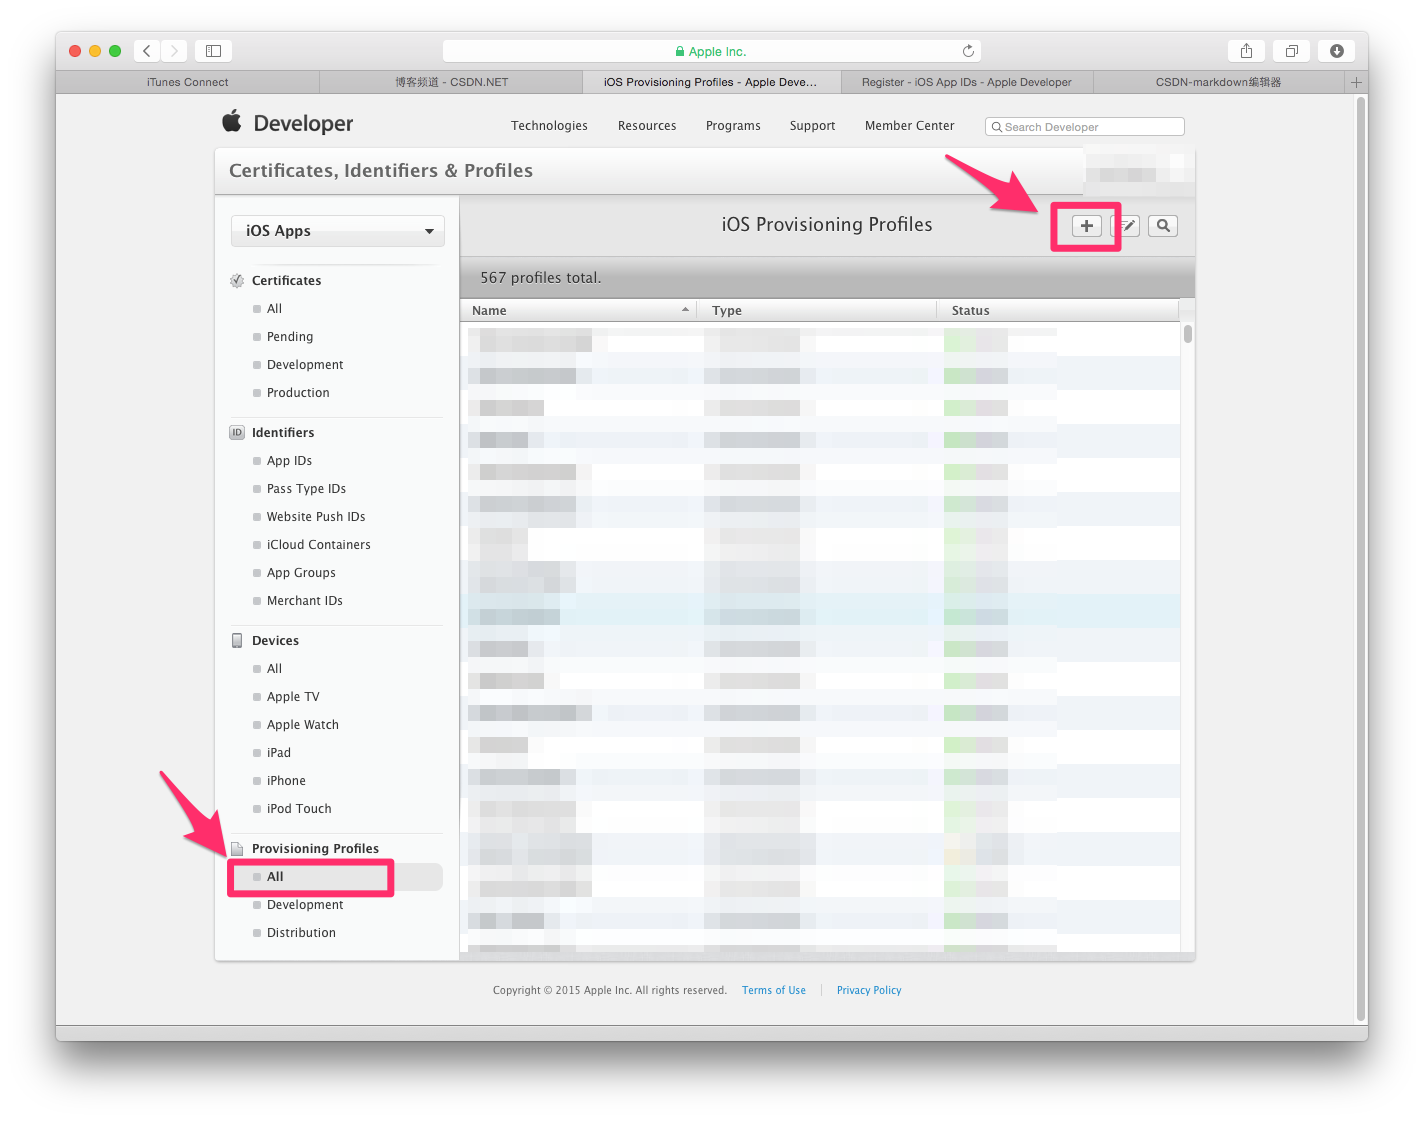Switch to the CSDN.NET tab

coord(451,82)
